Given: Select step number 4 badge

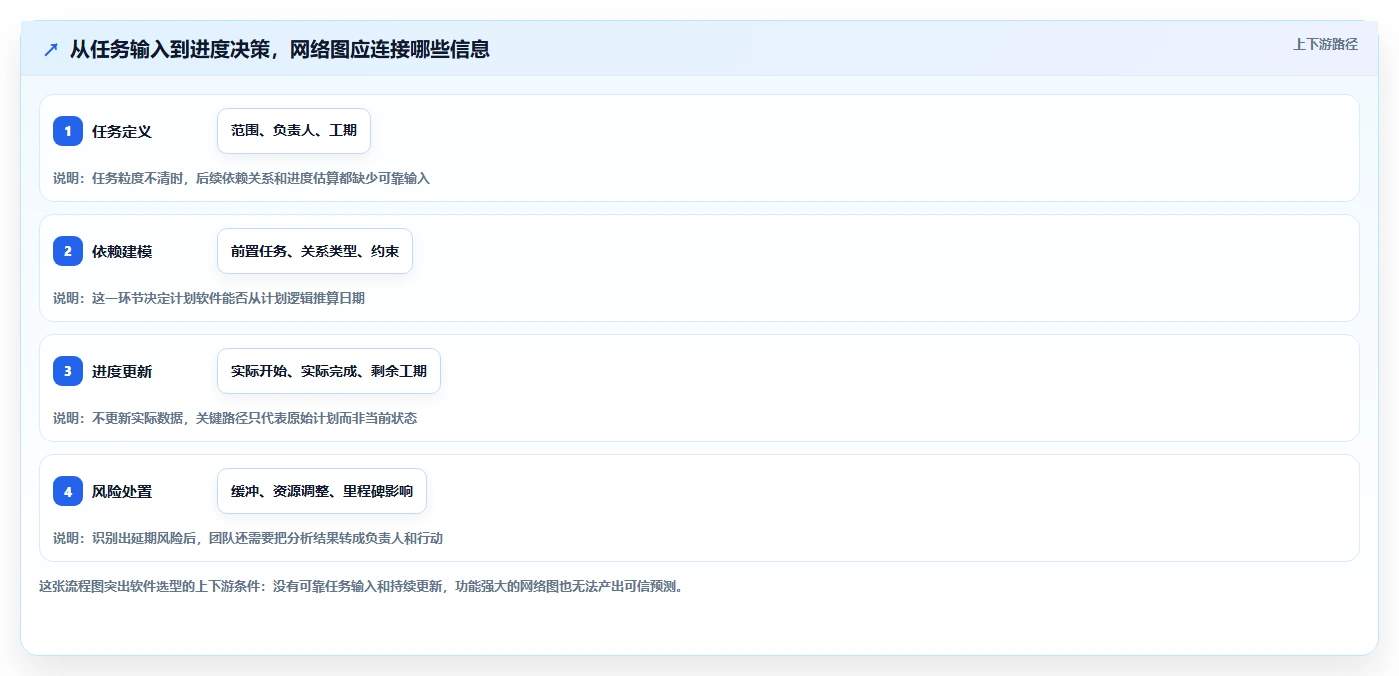Looking at the screenshot, I should pyautogui.click(x=68, y=491).
